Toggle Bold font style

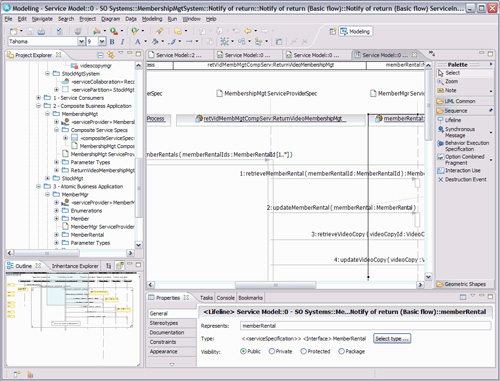[x=112, y=42]
